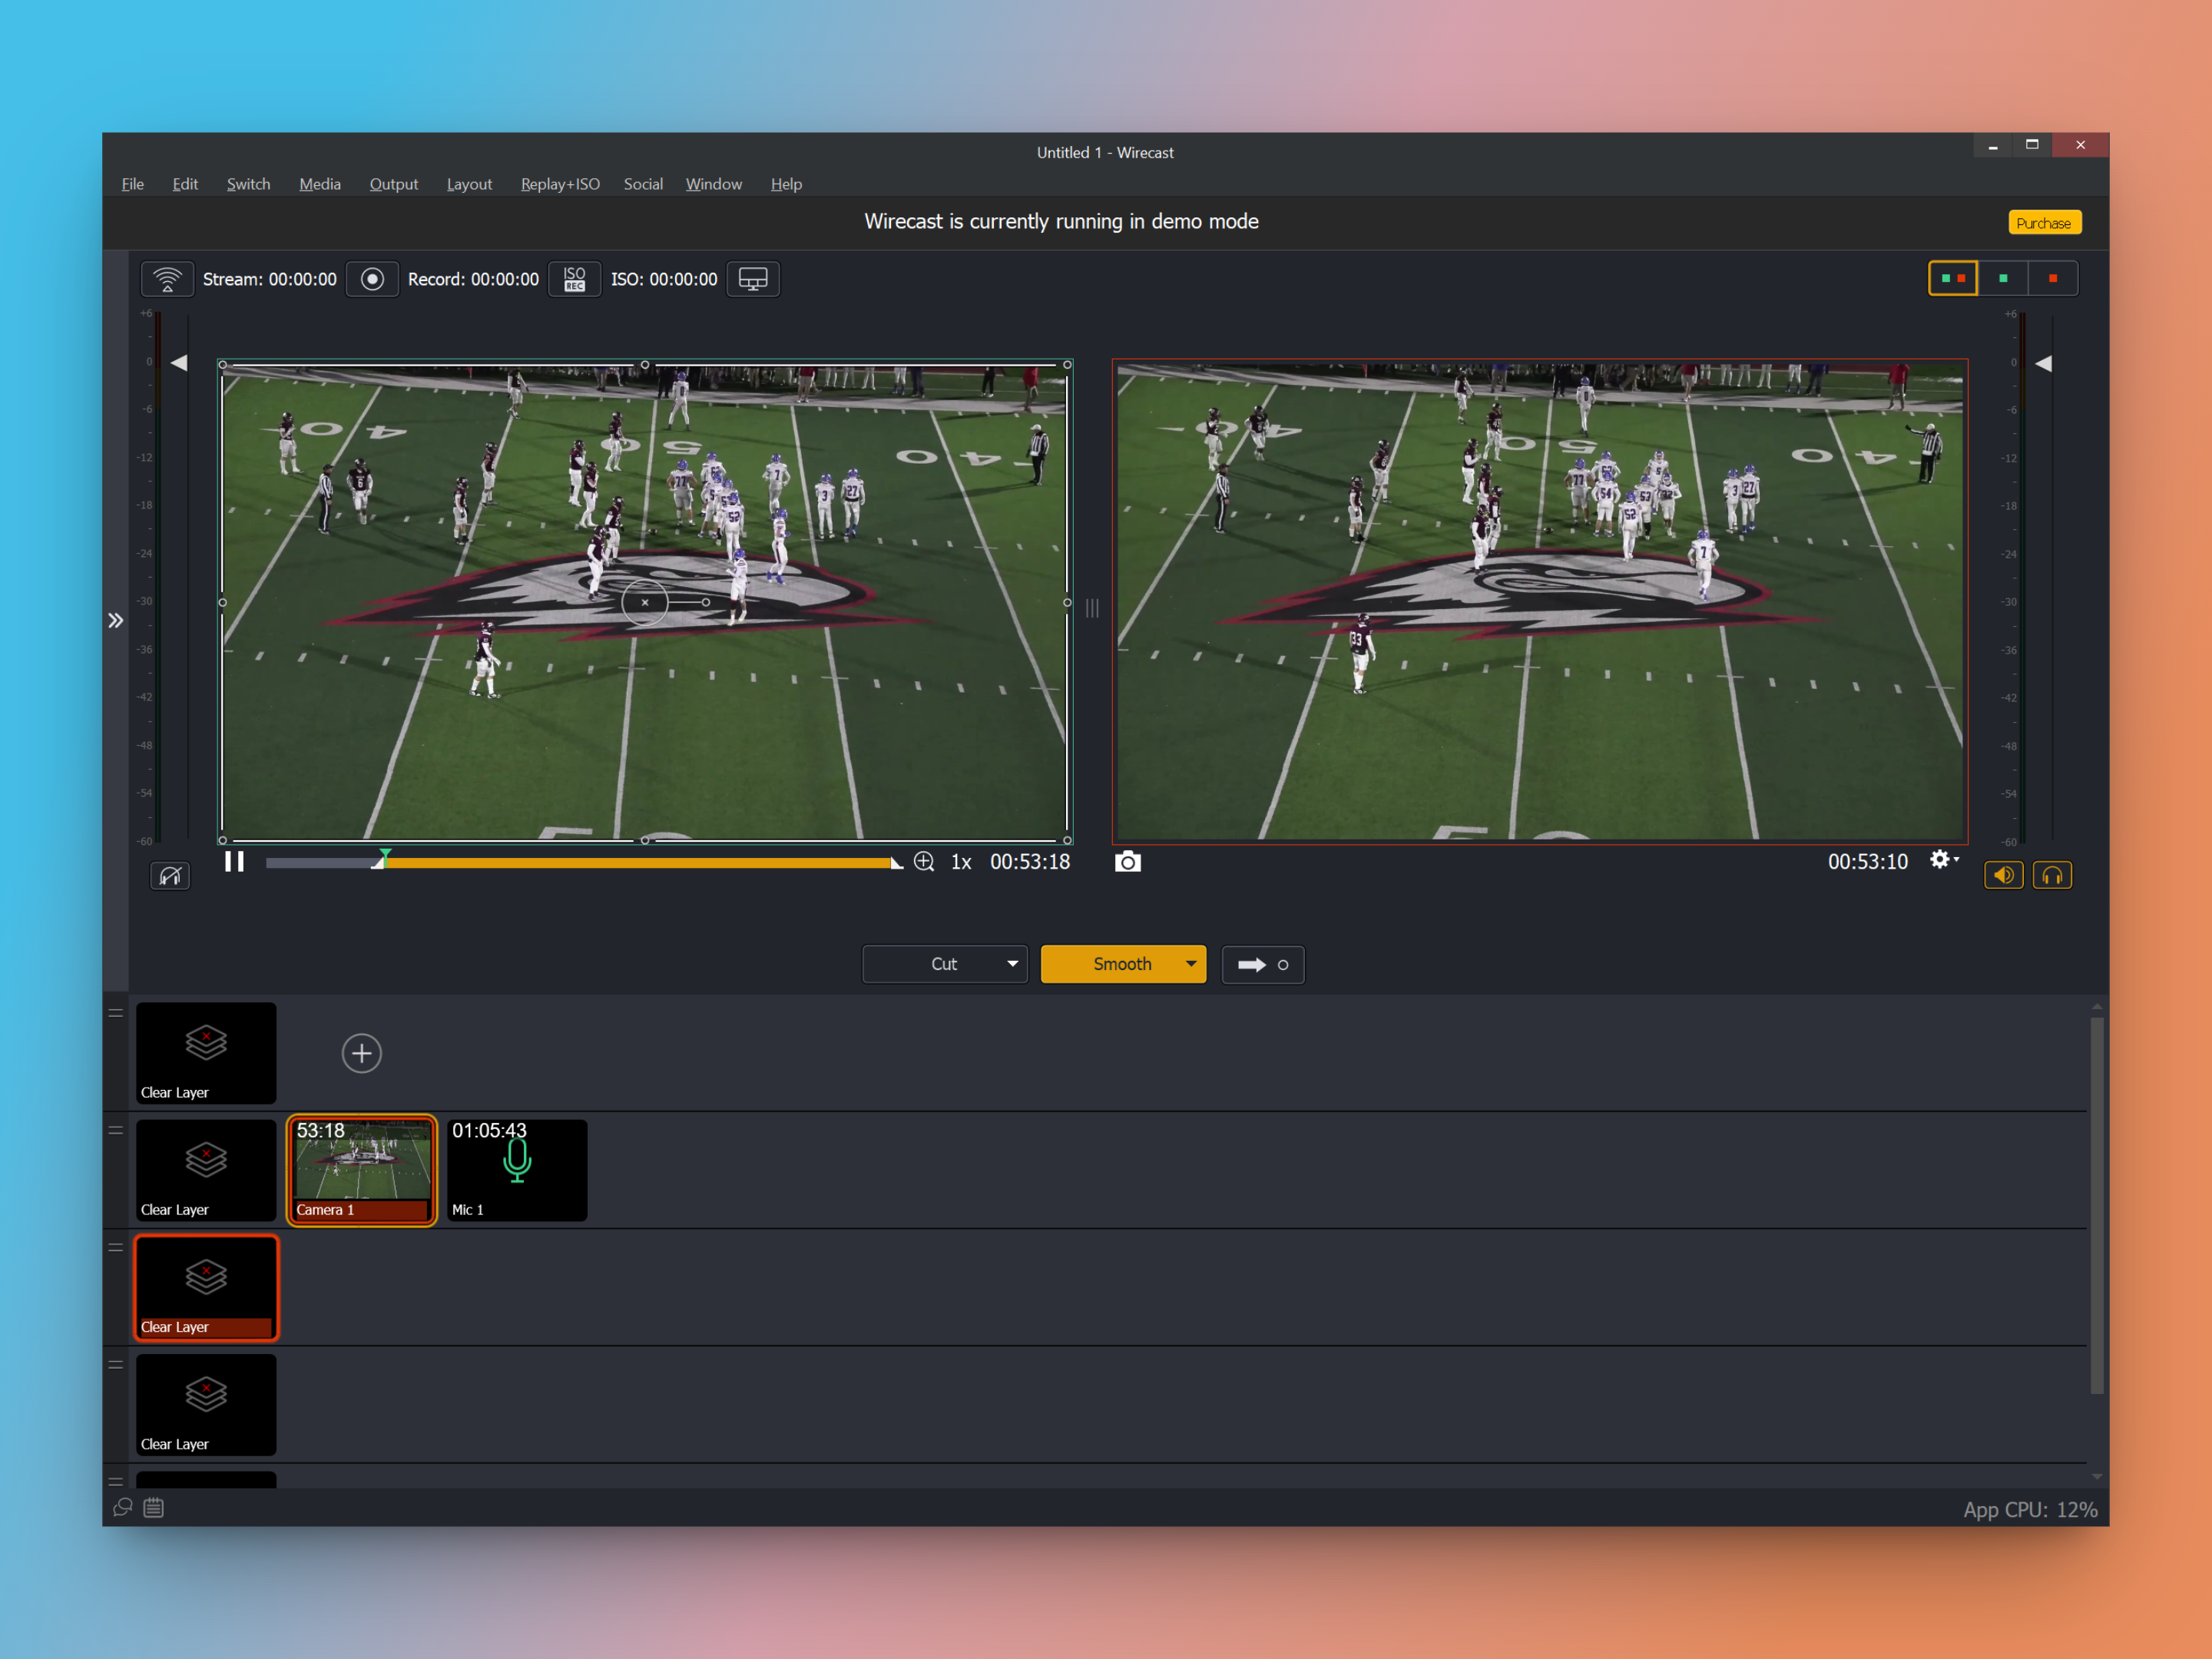Screen dimensions: 2212x1659
Task: Click first layer drag handle icon
Action: click(x=116, y=1013)
